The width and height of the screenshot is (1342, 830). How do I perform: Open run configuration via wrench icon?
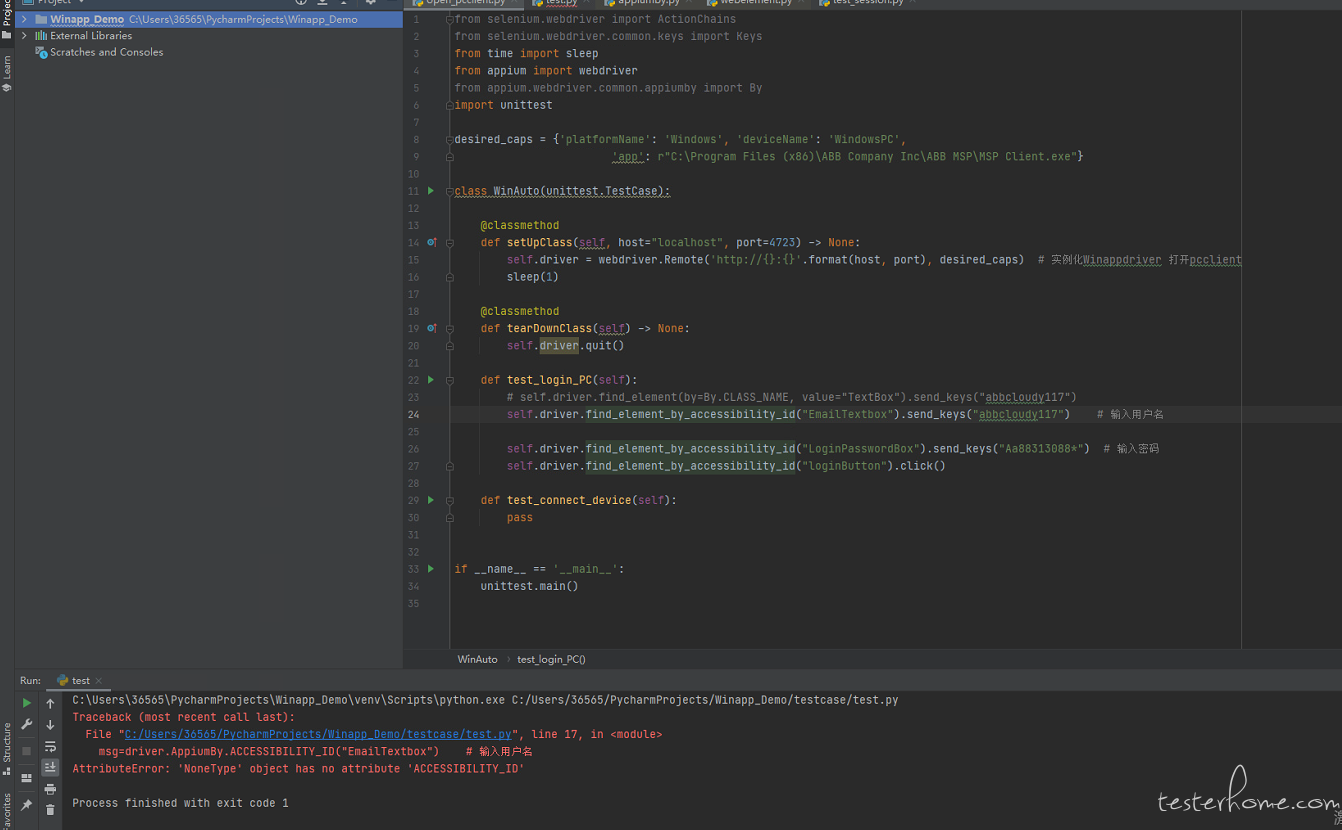point(27,725)
